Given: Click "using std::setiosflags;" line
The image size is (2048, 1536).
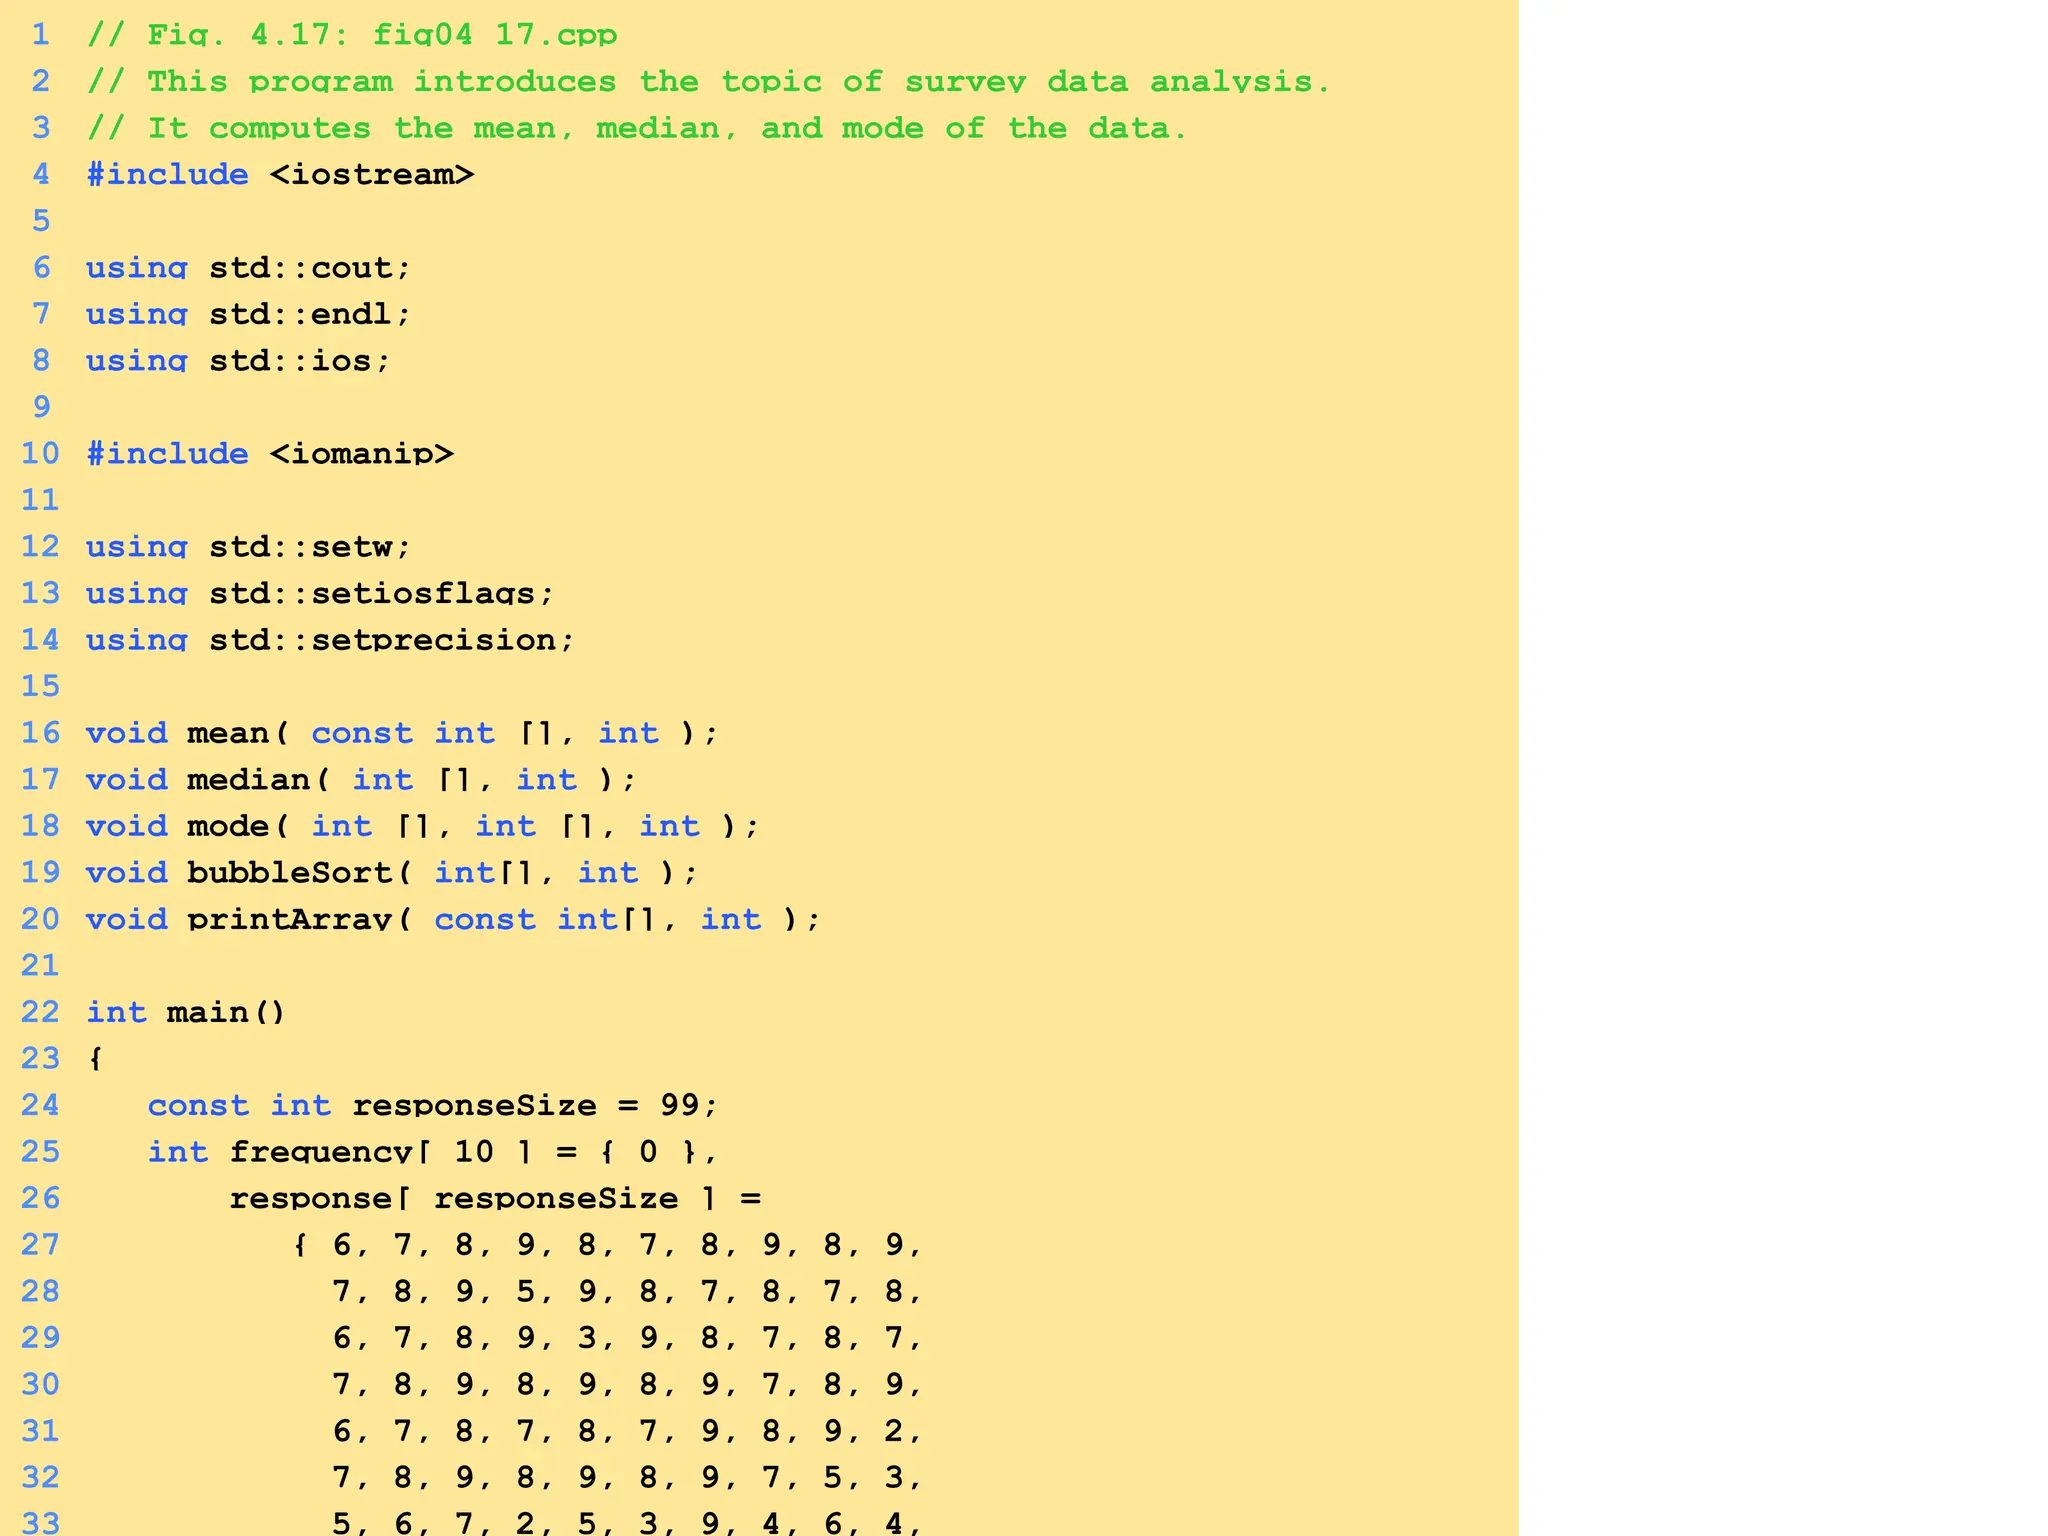Looking at the screenshot, I should (320, 593).
